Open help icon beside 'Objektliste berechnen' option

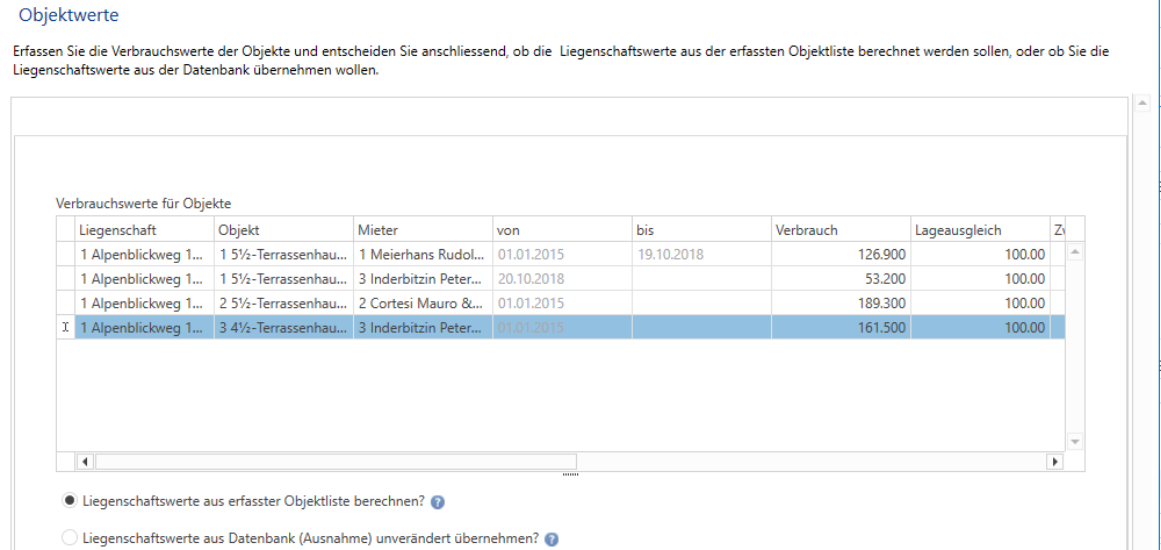tap(438, 502)
